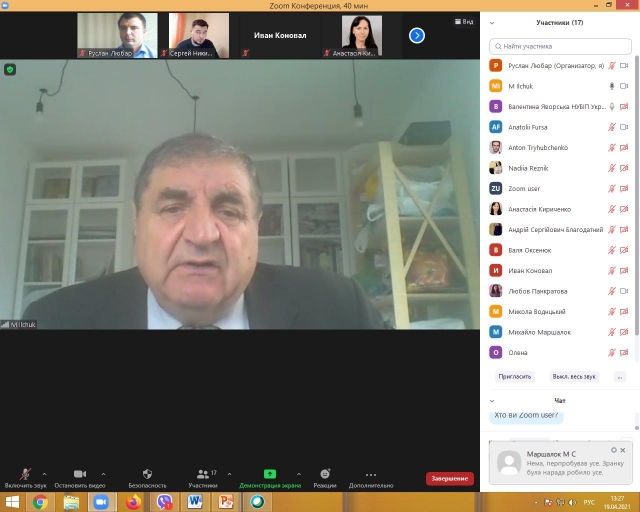Open Zoom icon in taskbar
This screenshot has width=640, height=512.
point(101,502)
